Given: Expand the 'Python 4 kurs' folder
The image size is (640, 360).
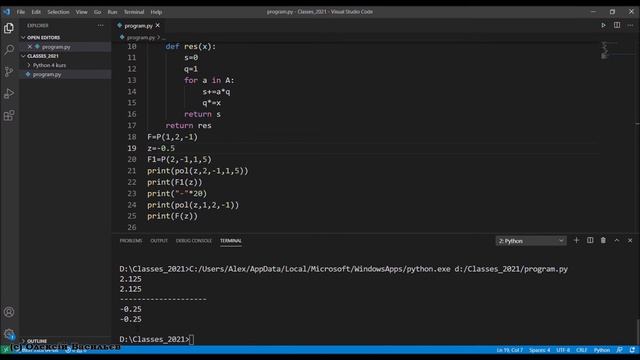Looking at the screenshot, I should (49, 65).
